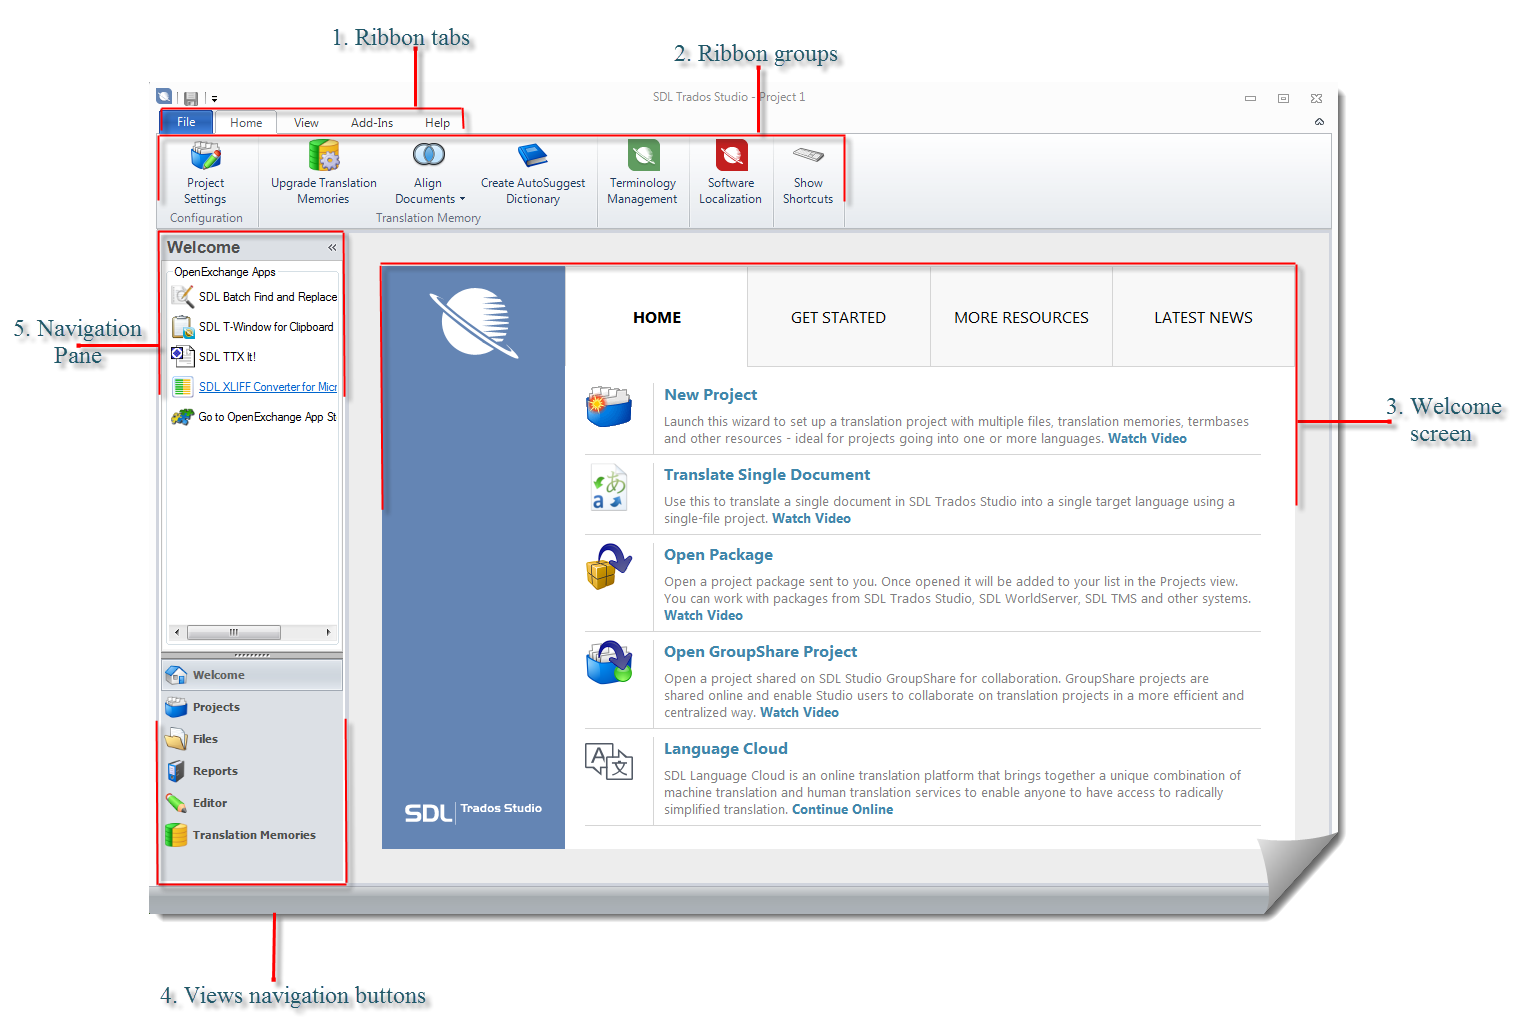The image size is (1524, 1036).
Task: Collapse the Welcome navigation pane chevron
Action: click(x=332, y=247)
